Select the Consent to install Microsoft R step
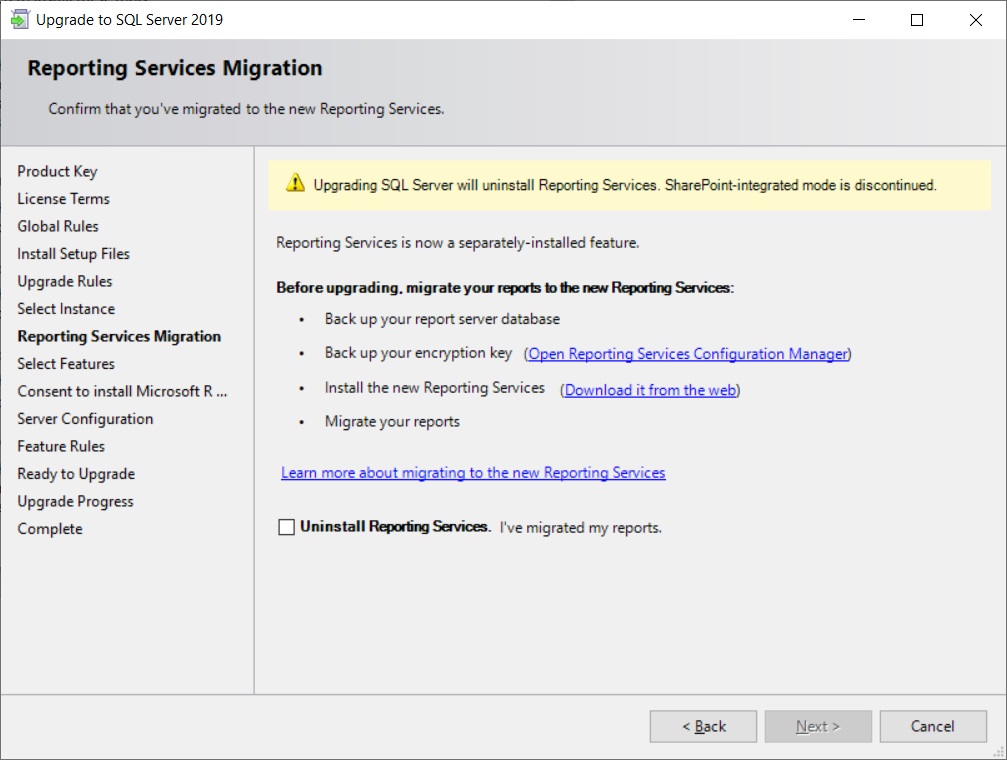This screenshot has width=1007, height=760. (x=122, y=392)
